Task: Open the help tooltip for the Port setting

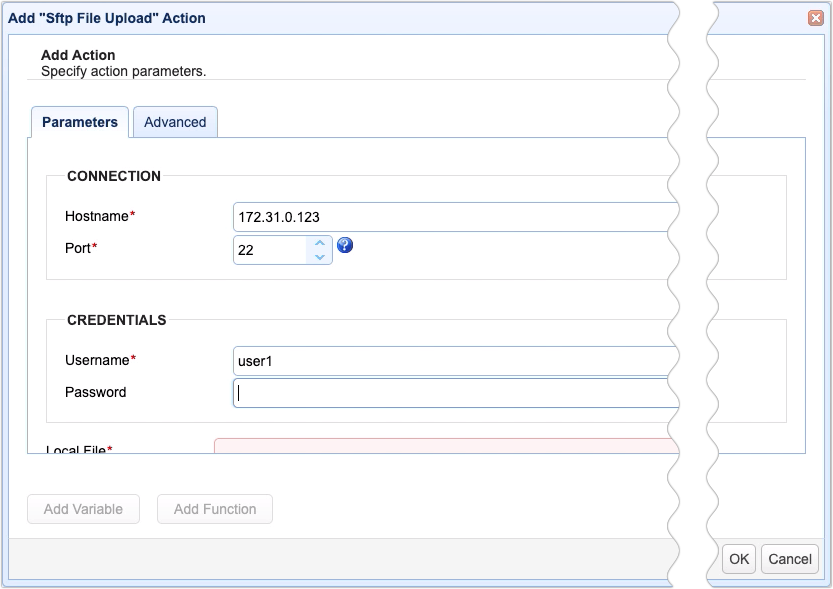Action: point(344,244)
